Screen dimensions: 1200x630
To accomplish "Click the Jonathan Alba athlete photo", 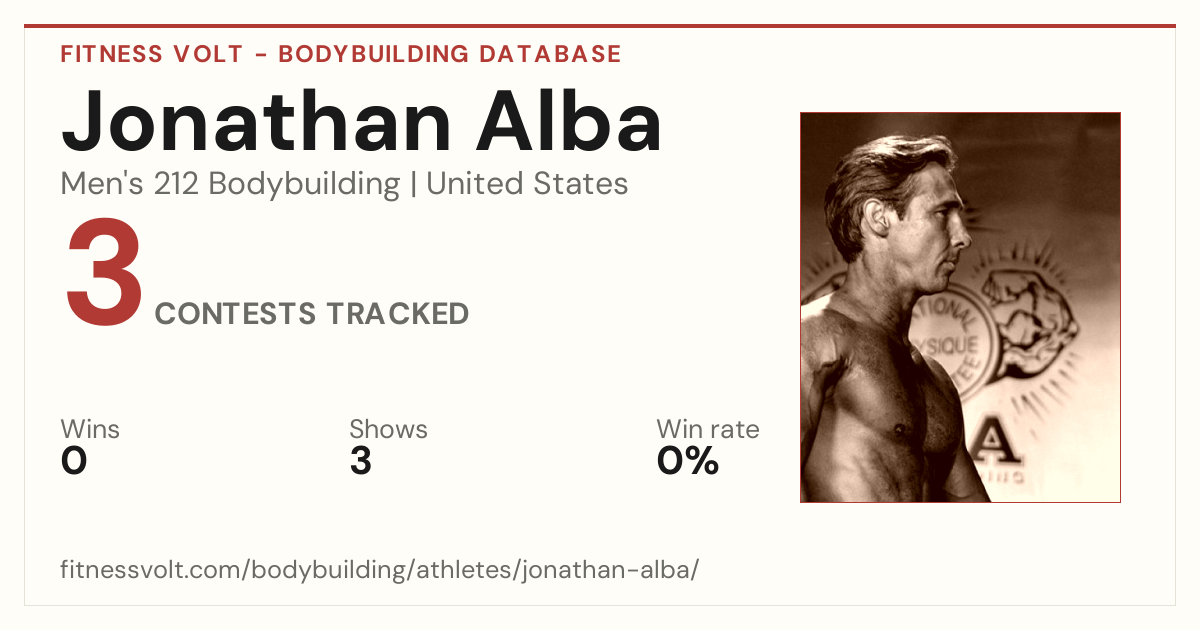I will 960,307.
